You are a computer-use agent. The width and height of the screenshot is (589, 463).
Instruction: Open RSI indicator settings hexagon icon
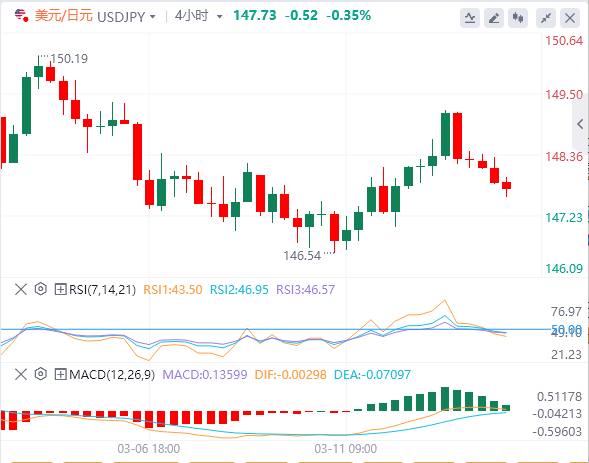41,289
